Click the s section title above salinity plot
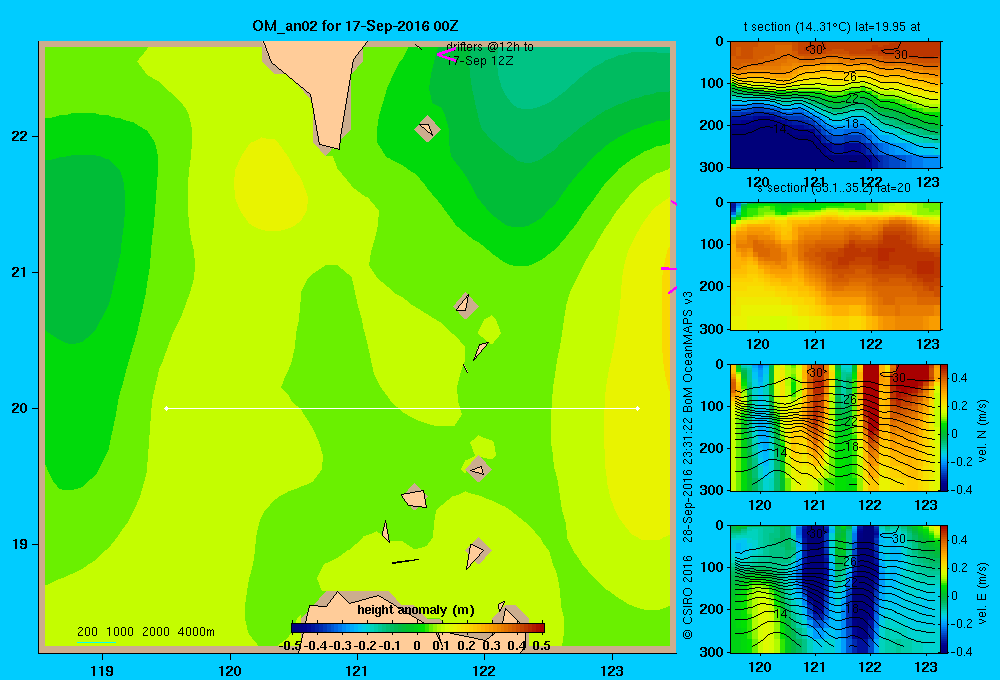This screenshot has width=1000, height=680. click(833, 188)
